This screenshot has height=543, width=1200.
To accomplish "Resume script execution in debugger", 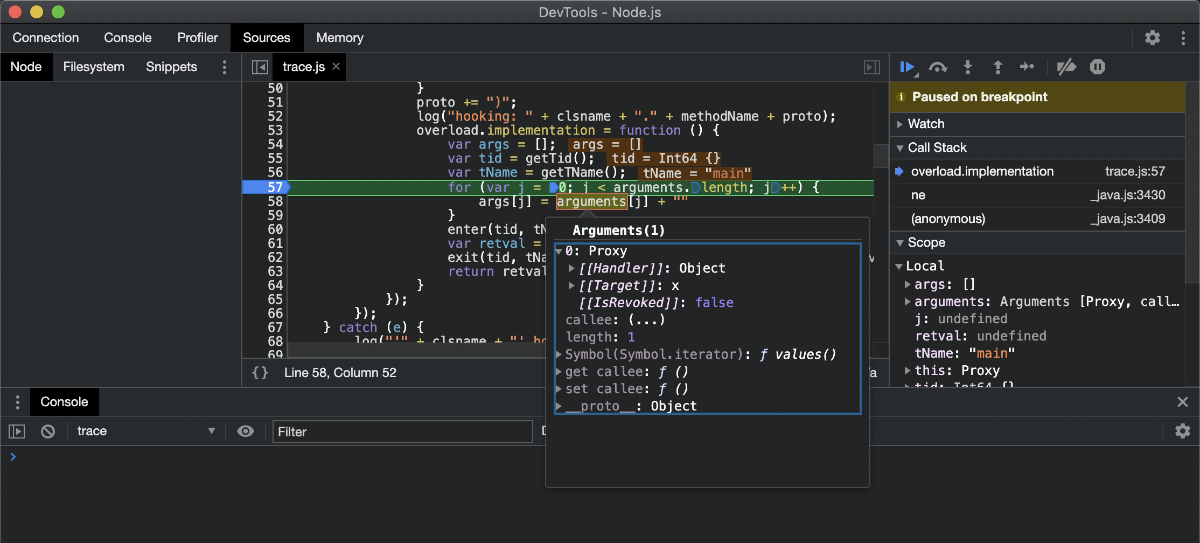I will 907,67.
